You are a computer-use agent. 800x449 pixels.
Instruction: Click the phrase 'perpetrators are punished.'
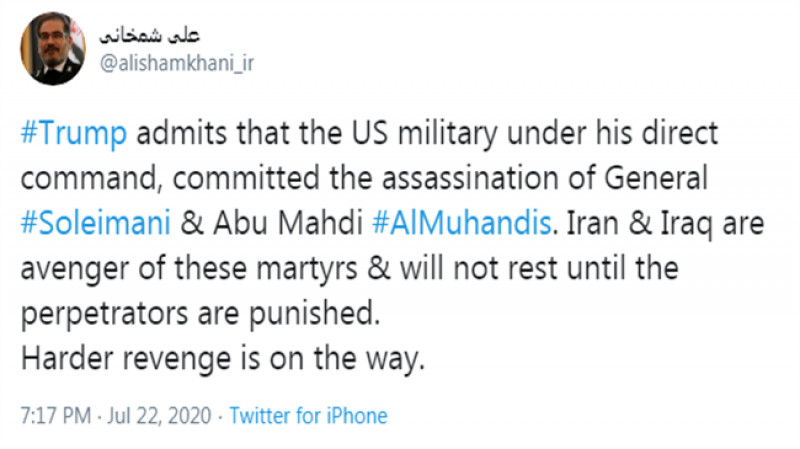pyautogui.click(x=201, y=313)
